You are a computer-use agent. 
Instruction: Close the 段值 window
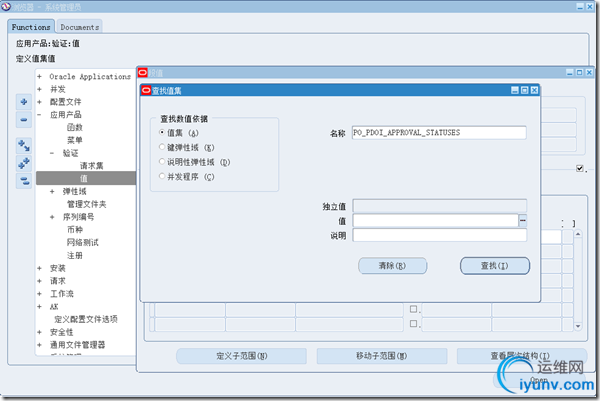click(589, 72)
